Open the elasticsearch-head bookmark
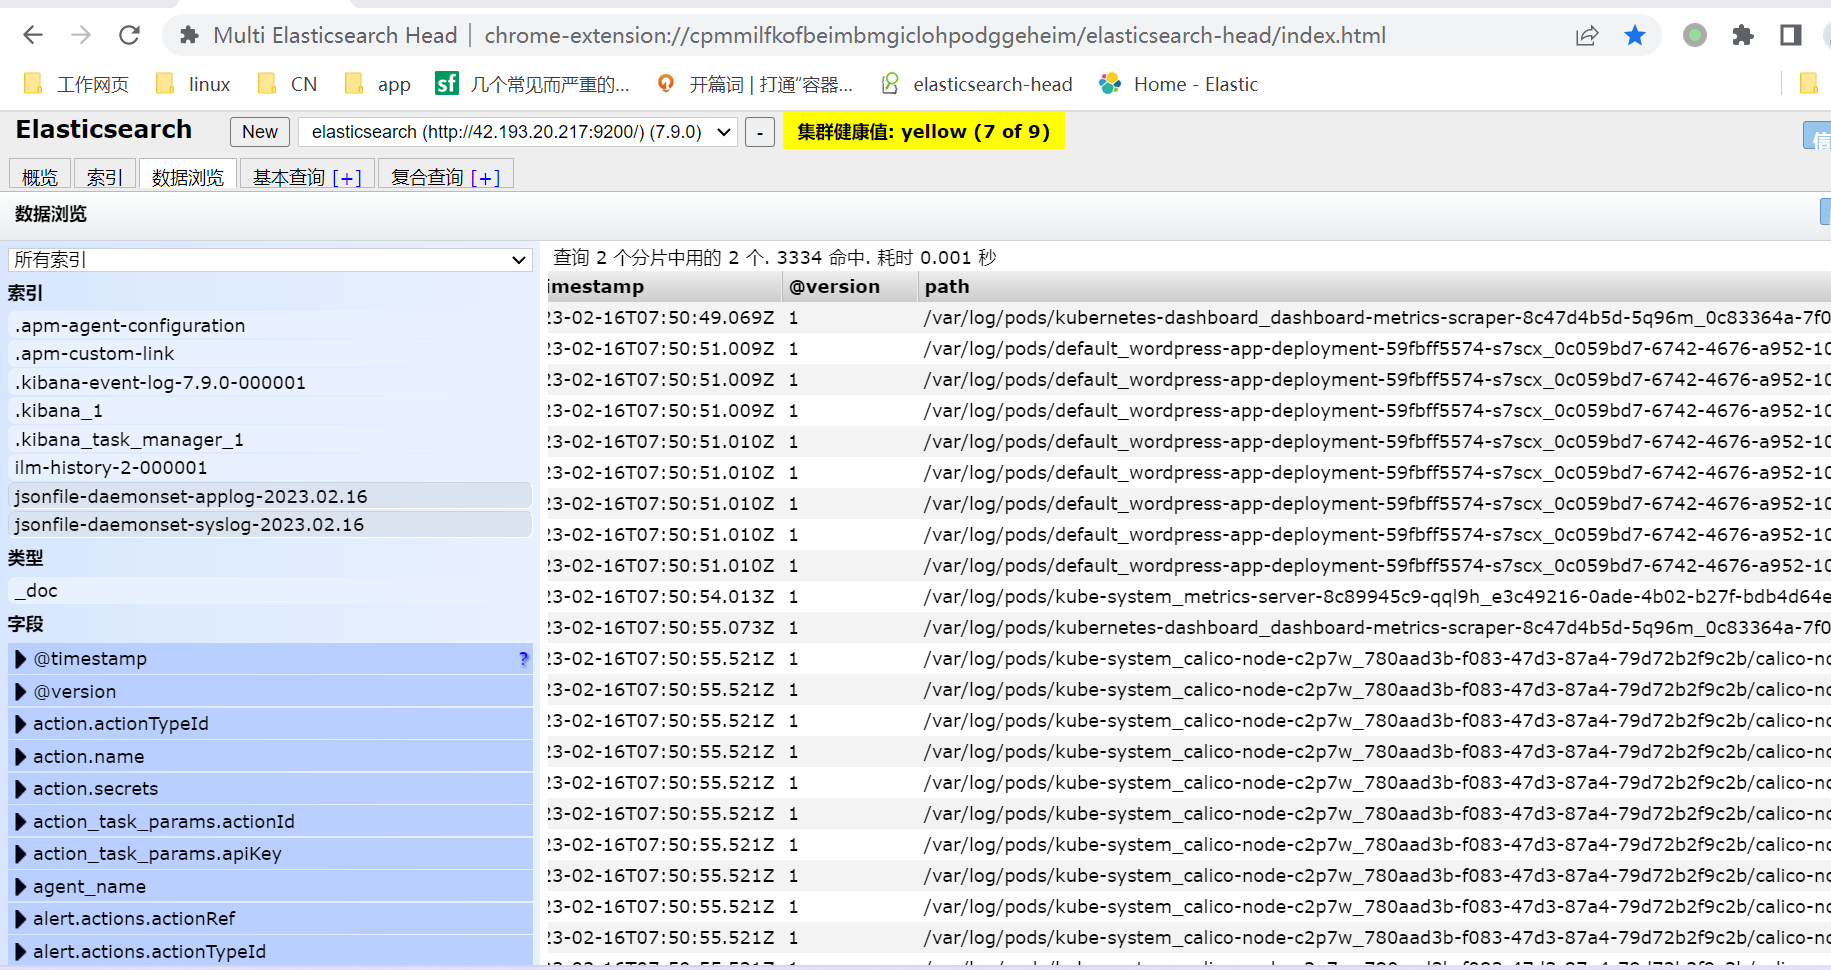The width and height of the screenshot is (1831, 970). click(x=976, y=84)
